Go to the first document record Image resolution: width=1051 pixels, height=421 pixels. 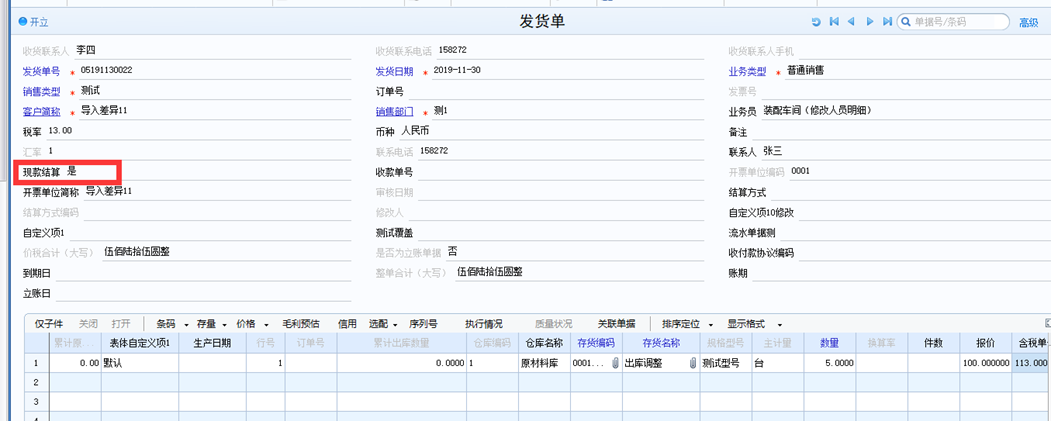pos(834,21)
